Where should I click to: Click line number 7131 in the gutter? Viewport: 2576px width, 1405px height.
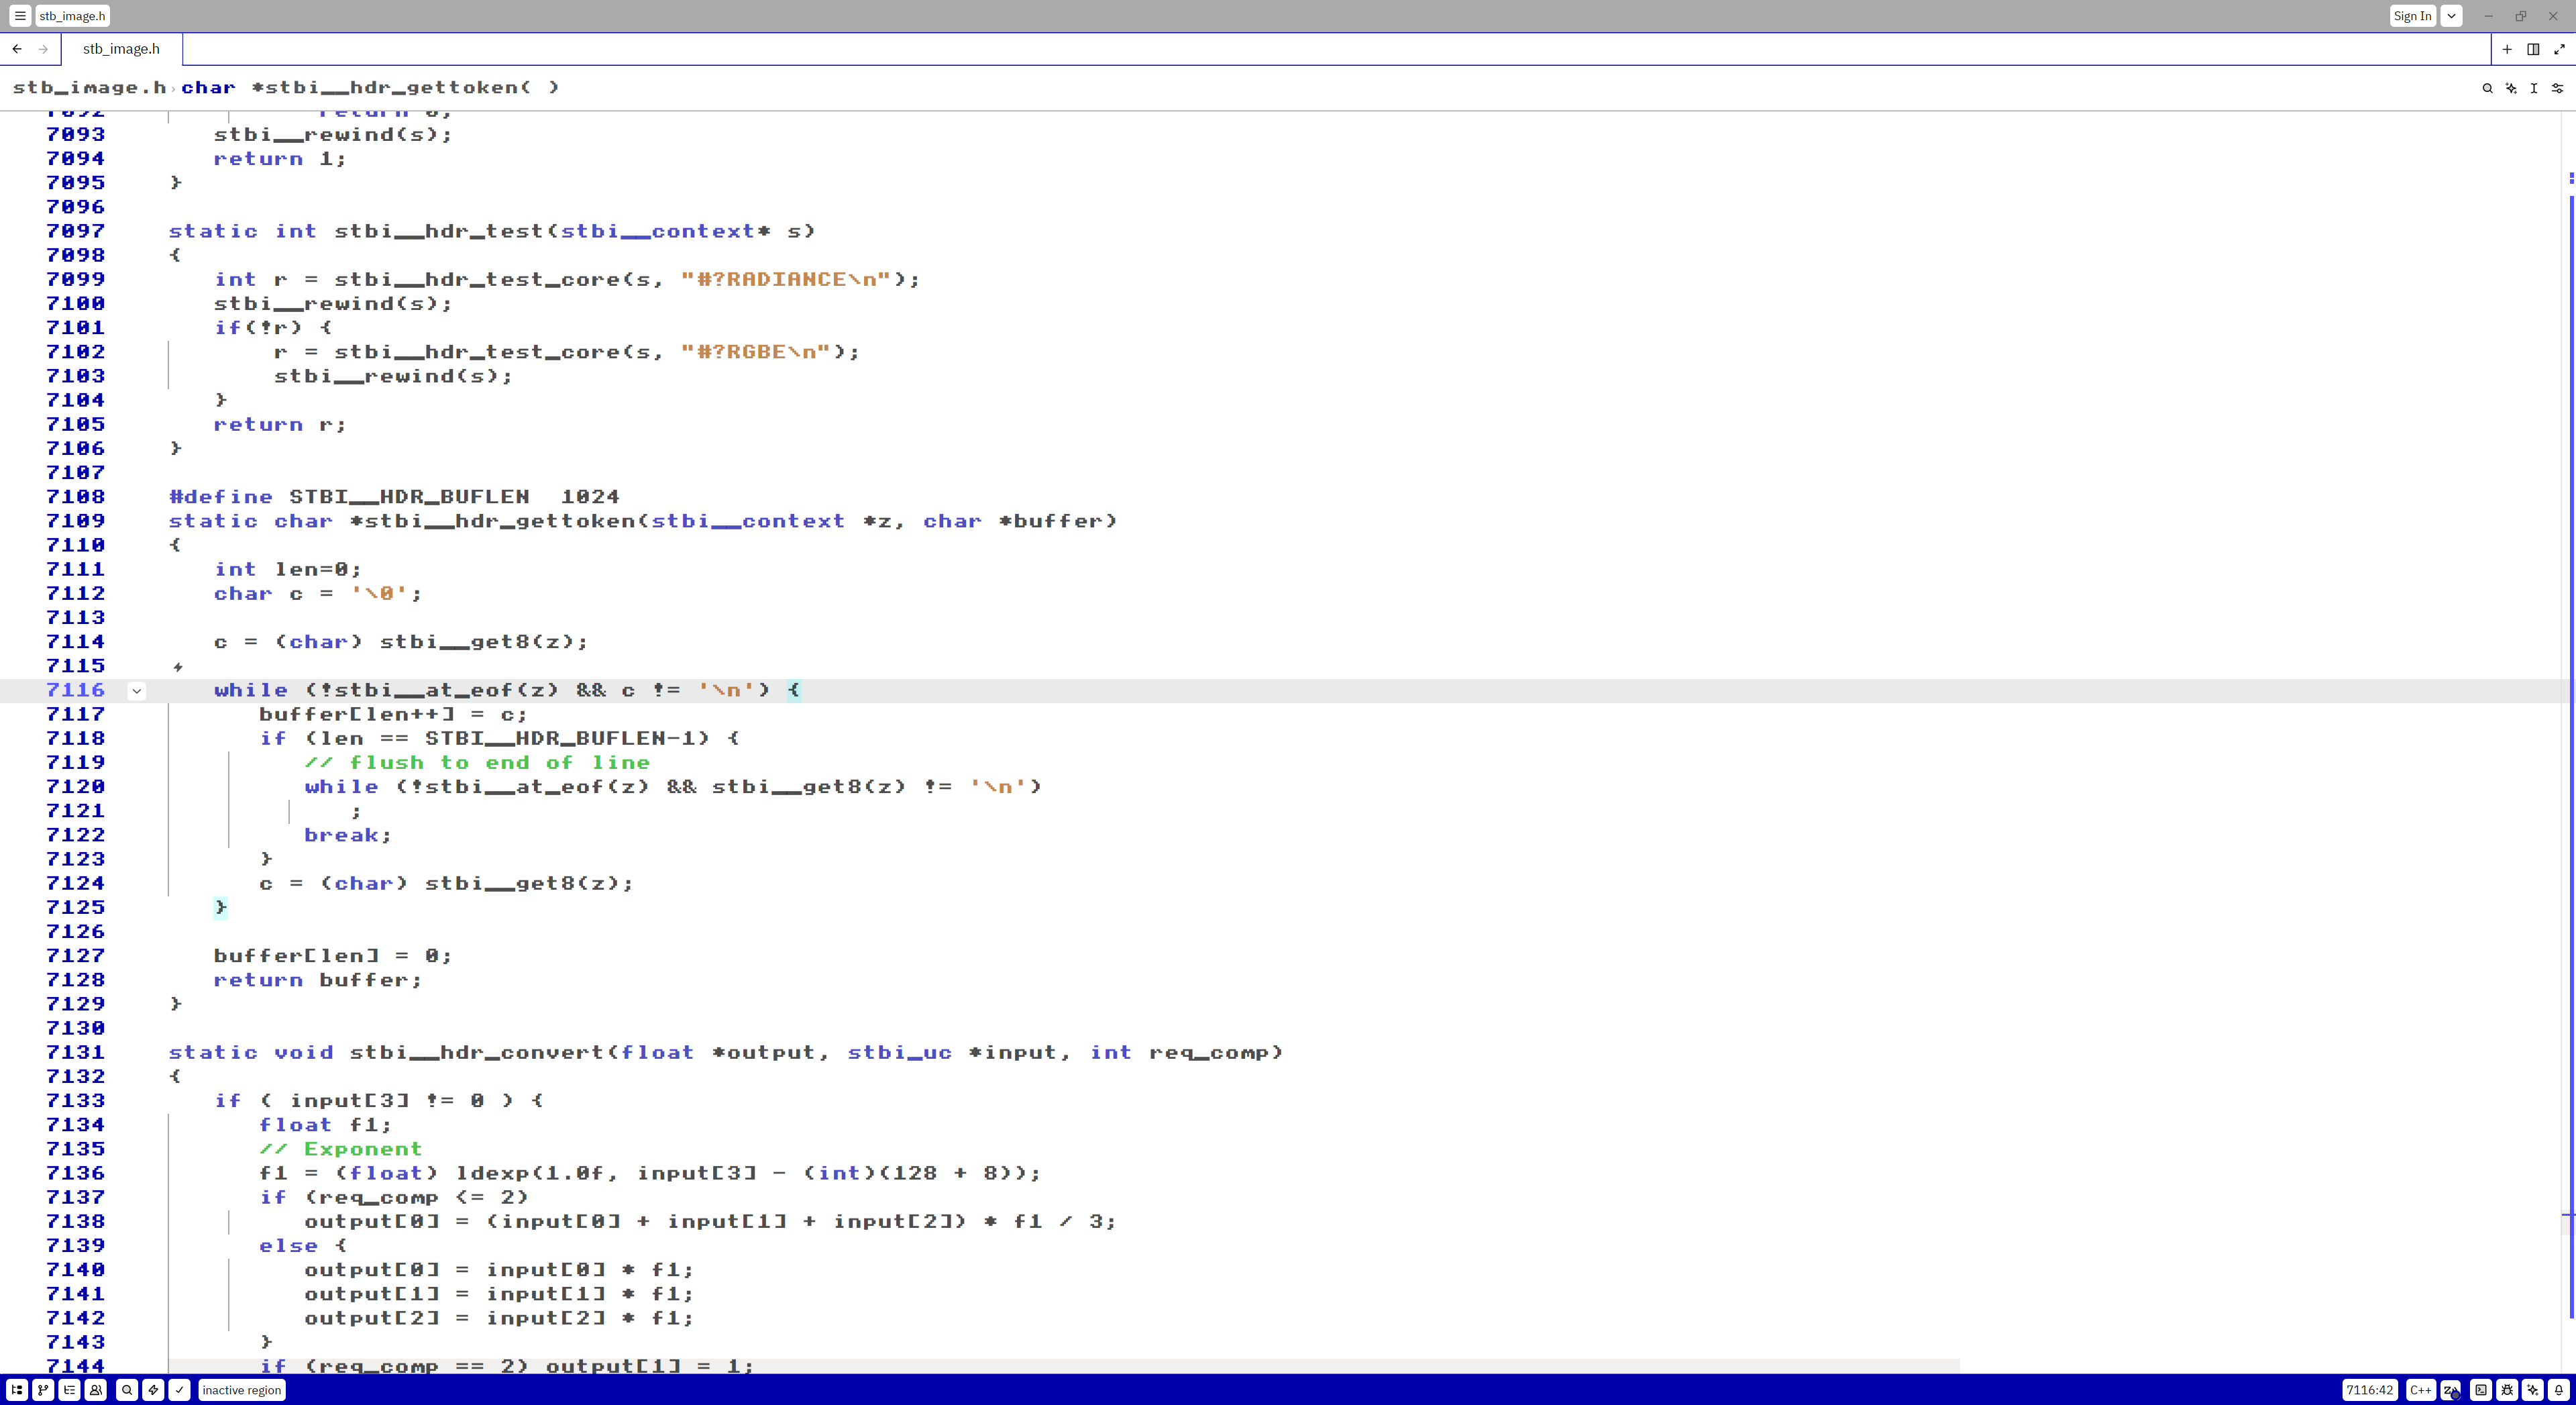click(x=76, y=1052)
